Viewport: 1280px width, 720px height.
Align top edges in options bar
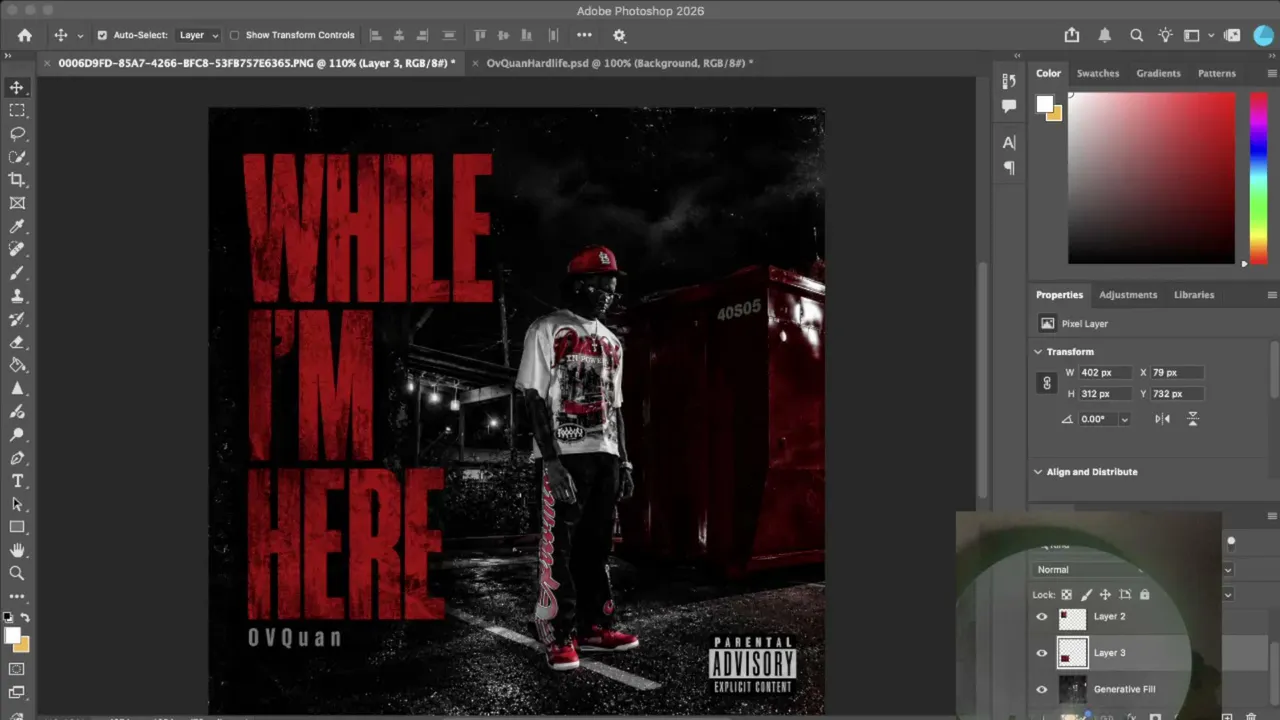480,35
